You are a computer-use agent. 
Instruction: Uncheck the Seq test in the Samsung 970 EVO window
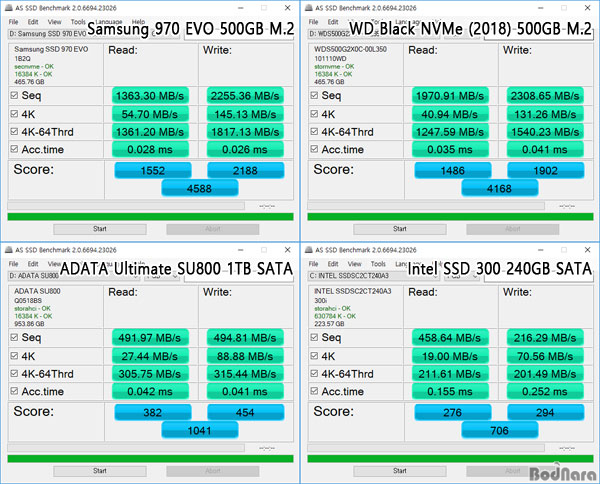[x=13, y=95]
